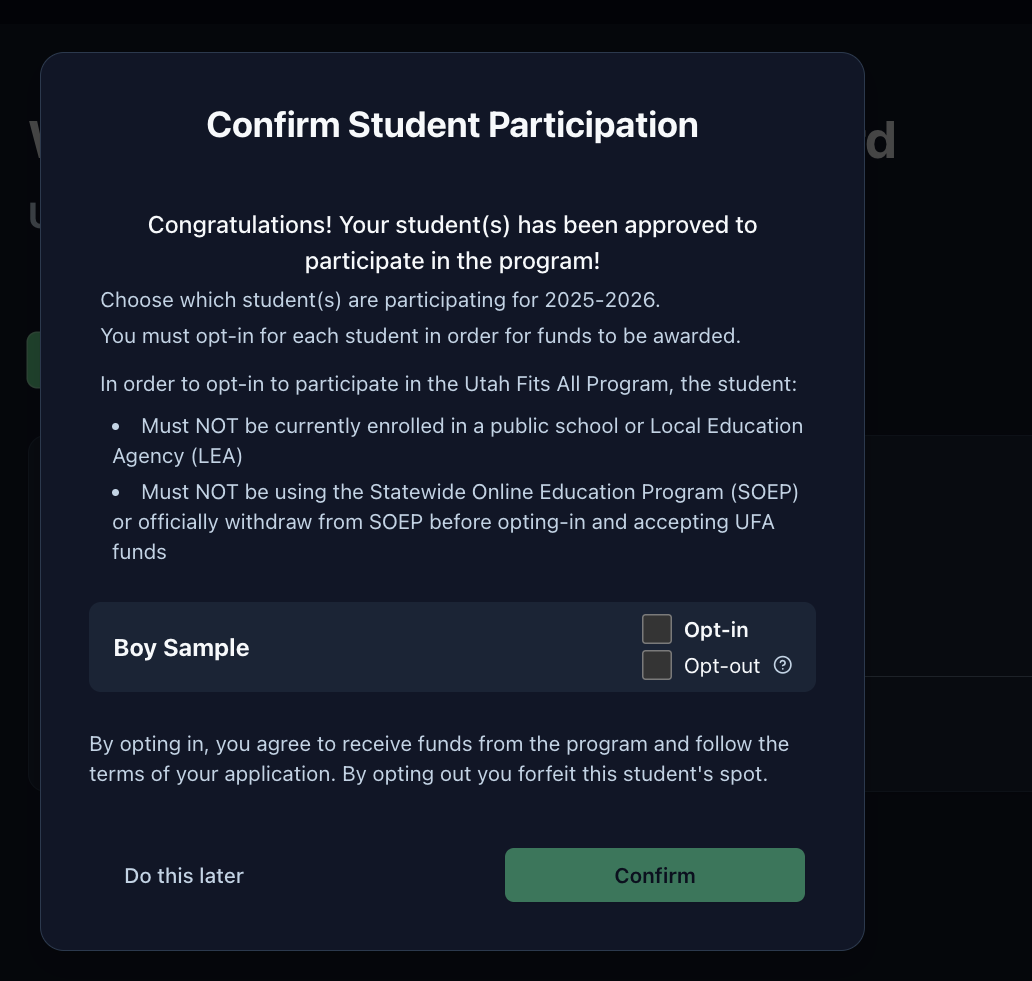Image resolution: width=1032 pixels, height=981 pixels.
Task: Select the Boy Sample student name
Action: (x=181, y=648)
